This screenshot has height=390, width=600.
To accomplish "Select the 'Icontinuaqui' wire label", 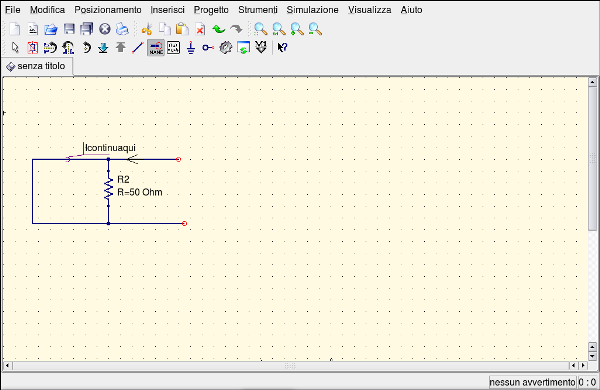I will (110, 148).
